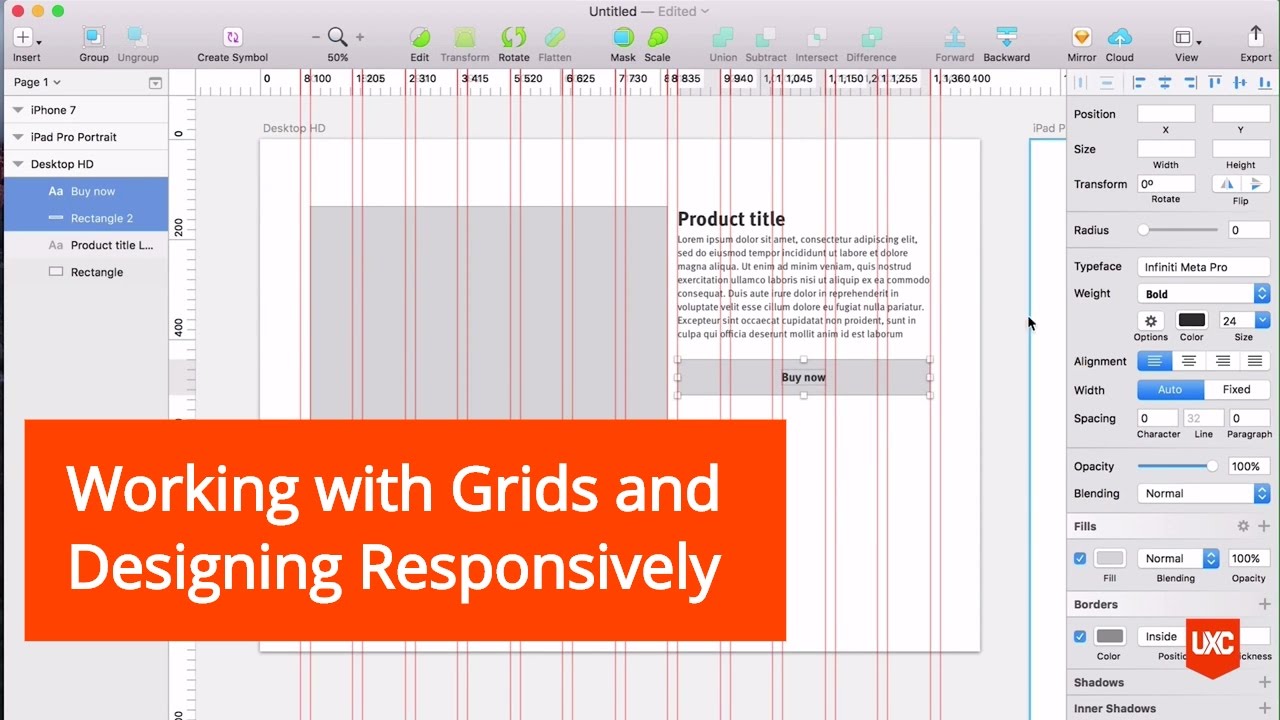Image resolution: width=1280 pixels, height=720 pixels.
Task: Open the text Color swatch
Action: (1192, 320)
